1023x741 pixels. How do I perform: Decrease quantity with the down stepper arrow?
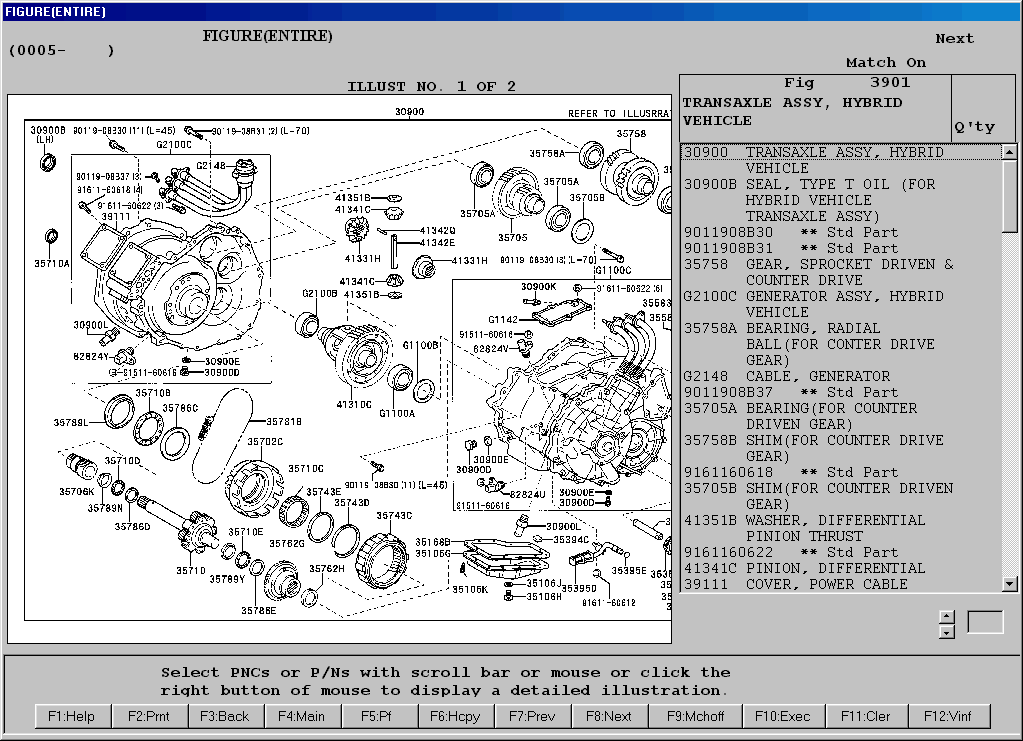point(947,631)
